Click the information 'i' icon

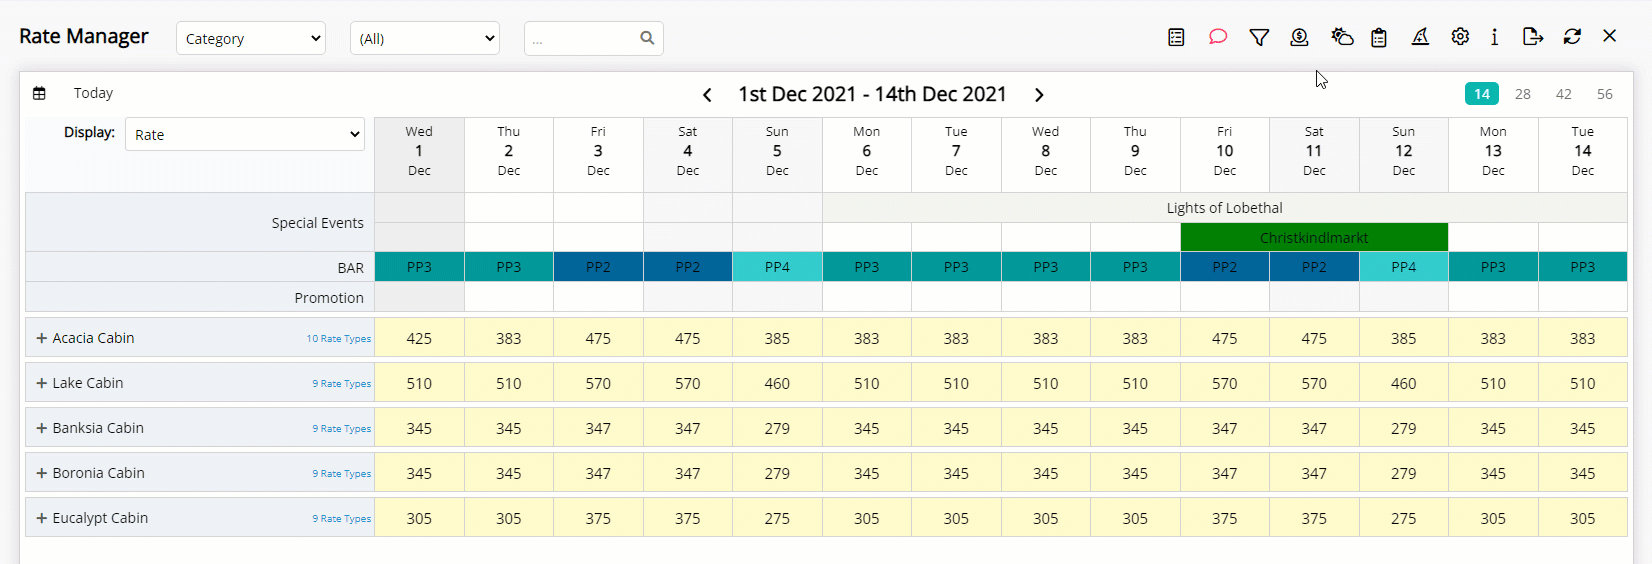coord(1494,37)
